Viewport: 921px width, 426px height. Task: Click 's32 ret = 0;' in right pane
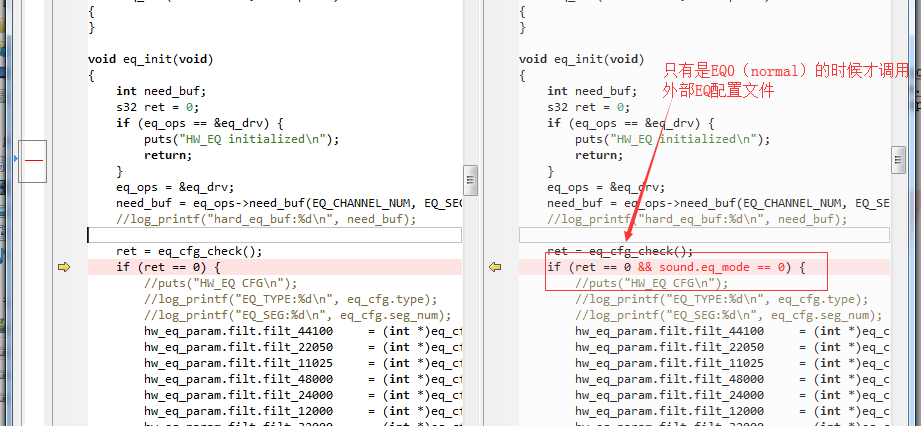pyautogui.click(x=589, y=107)
